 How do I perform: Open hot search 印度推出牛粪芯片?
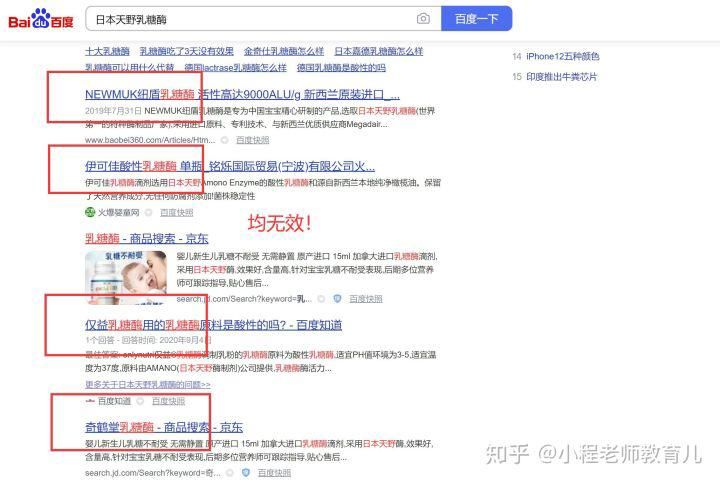(x=562, y=77)
